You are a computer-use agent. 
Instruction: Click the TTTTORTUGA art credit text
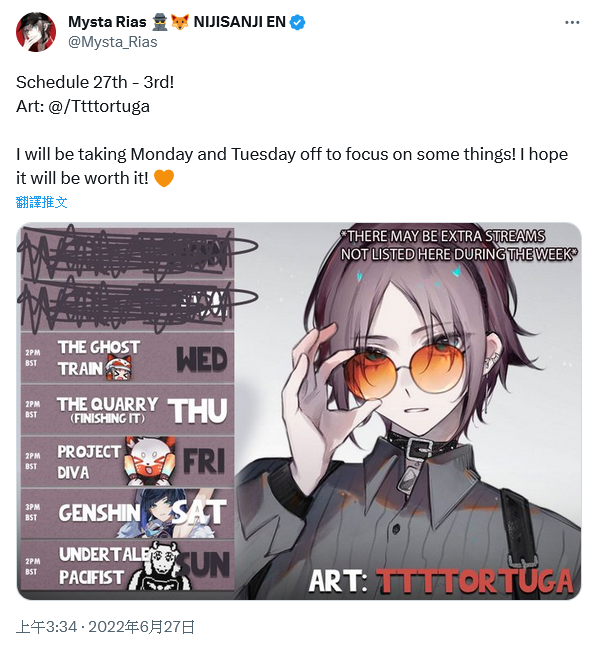click(475, 581)
